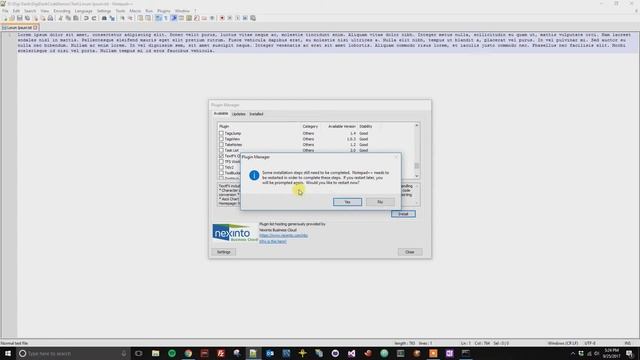The height and width of the screenshot is (360, 640).
Task: Click the Start Recording macro icon
Action: 222,18
